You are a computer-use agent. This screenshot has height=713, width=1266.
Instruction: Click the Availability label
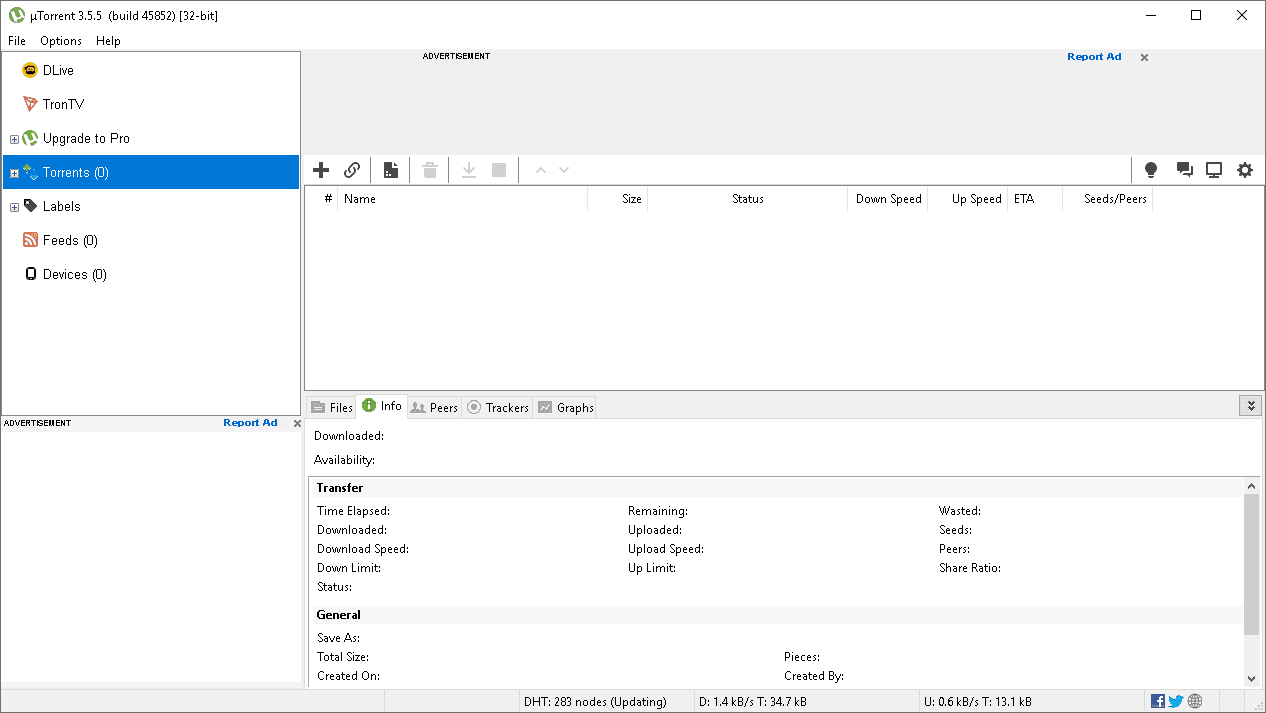tap(345, 460)
